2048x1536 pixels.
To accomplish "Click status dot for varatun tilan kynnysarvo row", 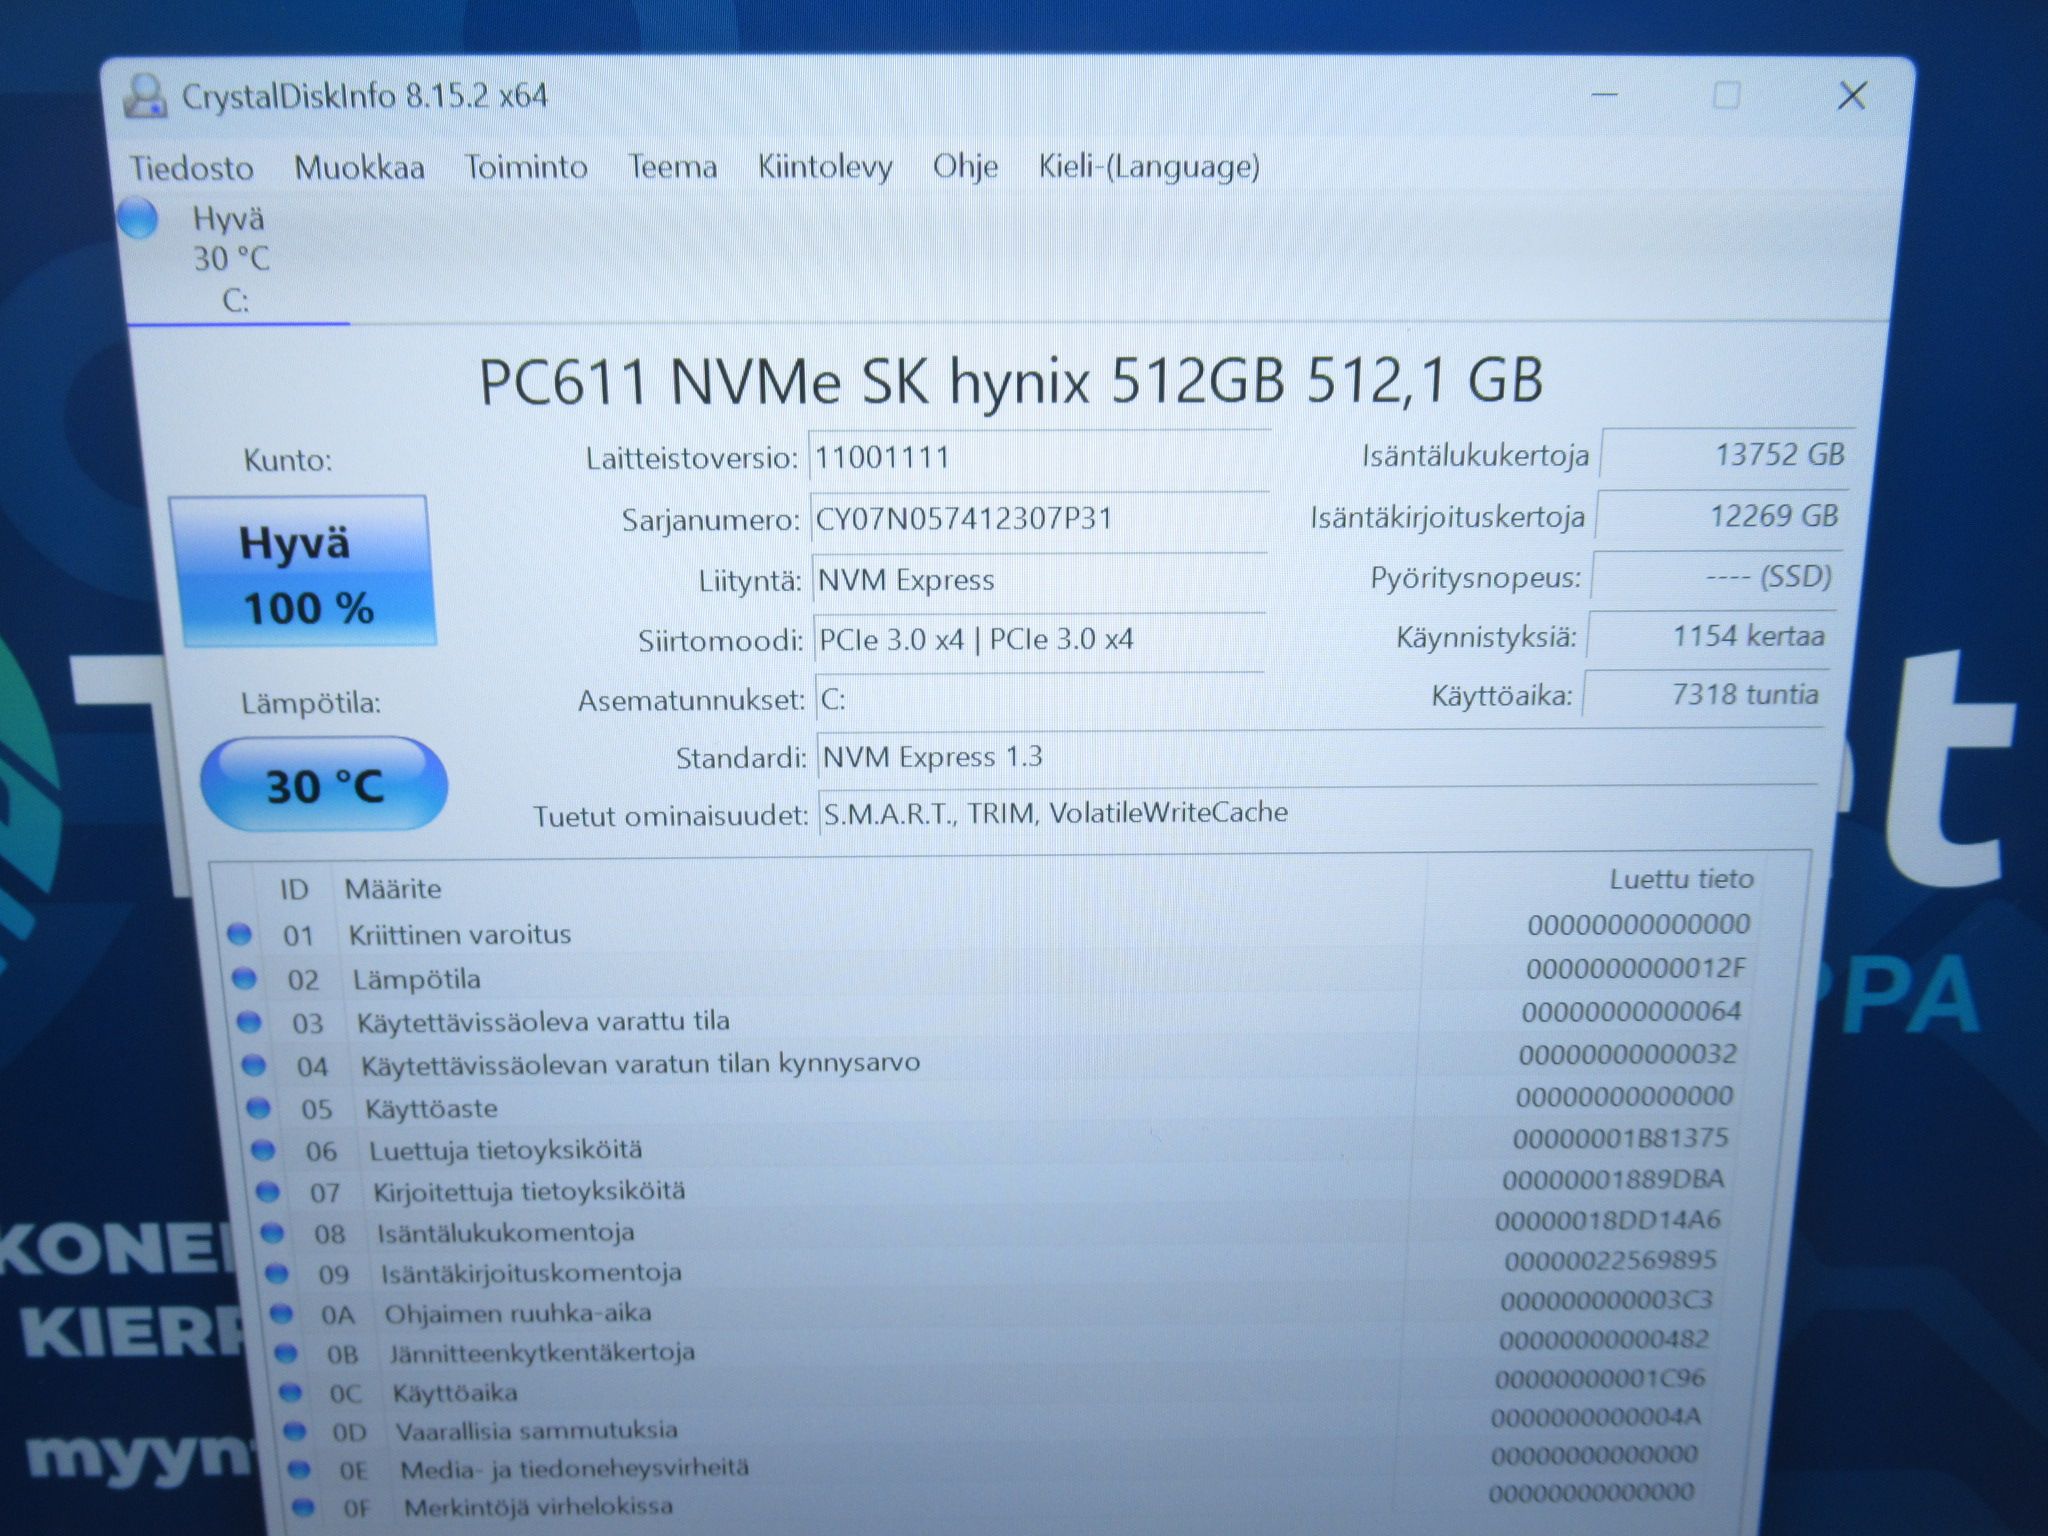I will click(254, 1065).
